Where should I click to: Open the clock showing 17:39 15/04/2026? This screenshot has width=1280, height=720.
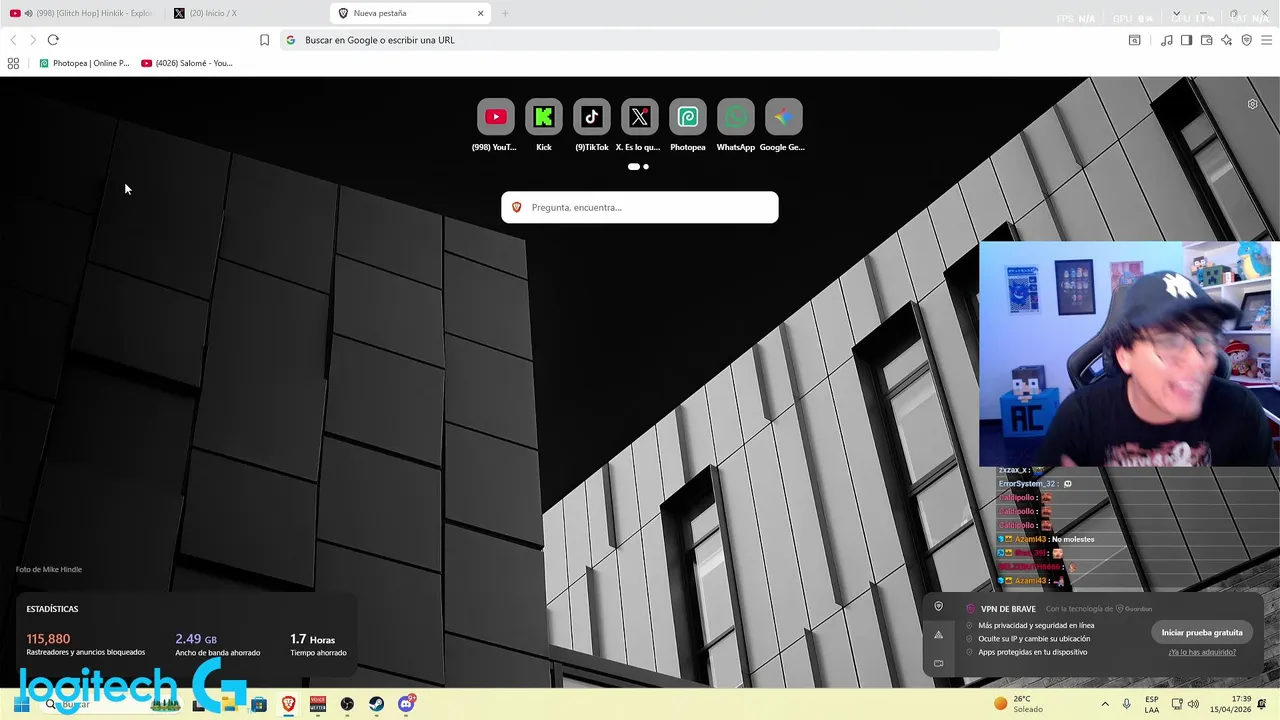click(1231, 704)
